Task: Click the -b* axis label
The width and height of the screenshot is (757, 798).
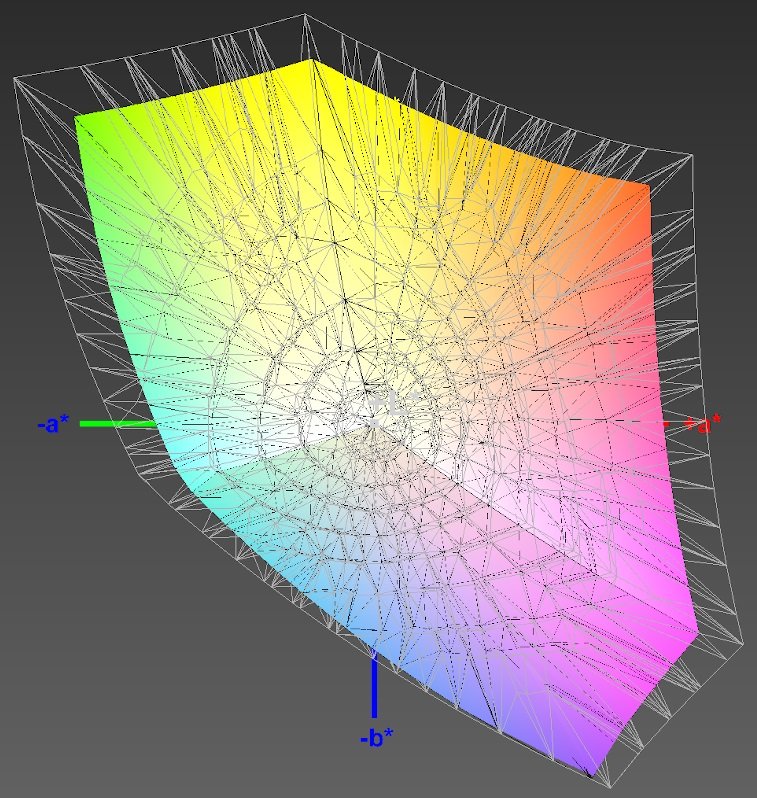Action: [377, 737]
